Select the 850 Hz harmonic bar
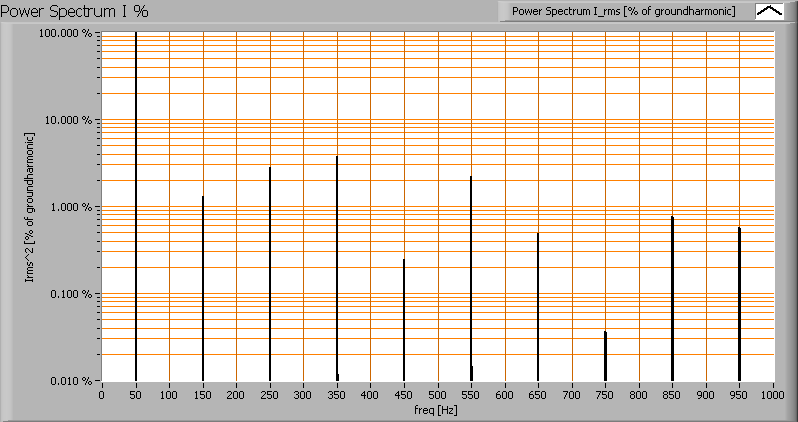The width and height of the screenshot is (798, 422). coord(672,298)
